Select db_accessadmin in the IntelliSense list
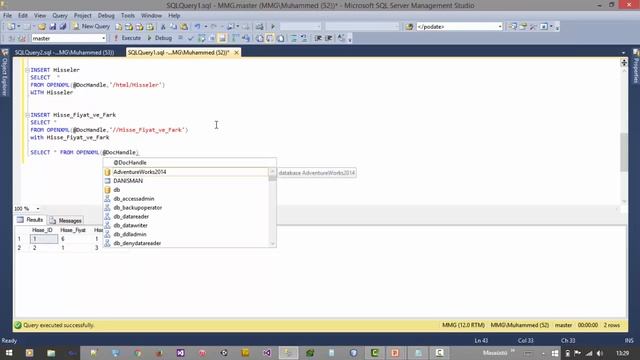640x360 pixels. point(186,199)
